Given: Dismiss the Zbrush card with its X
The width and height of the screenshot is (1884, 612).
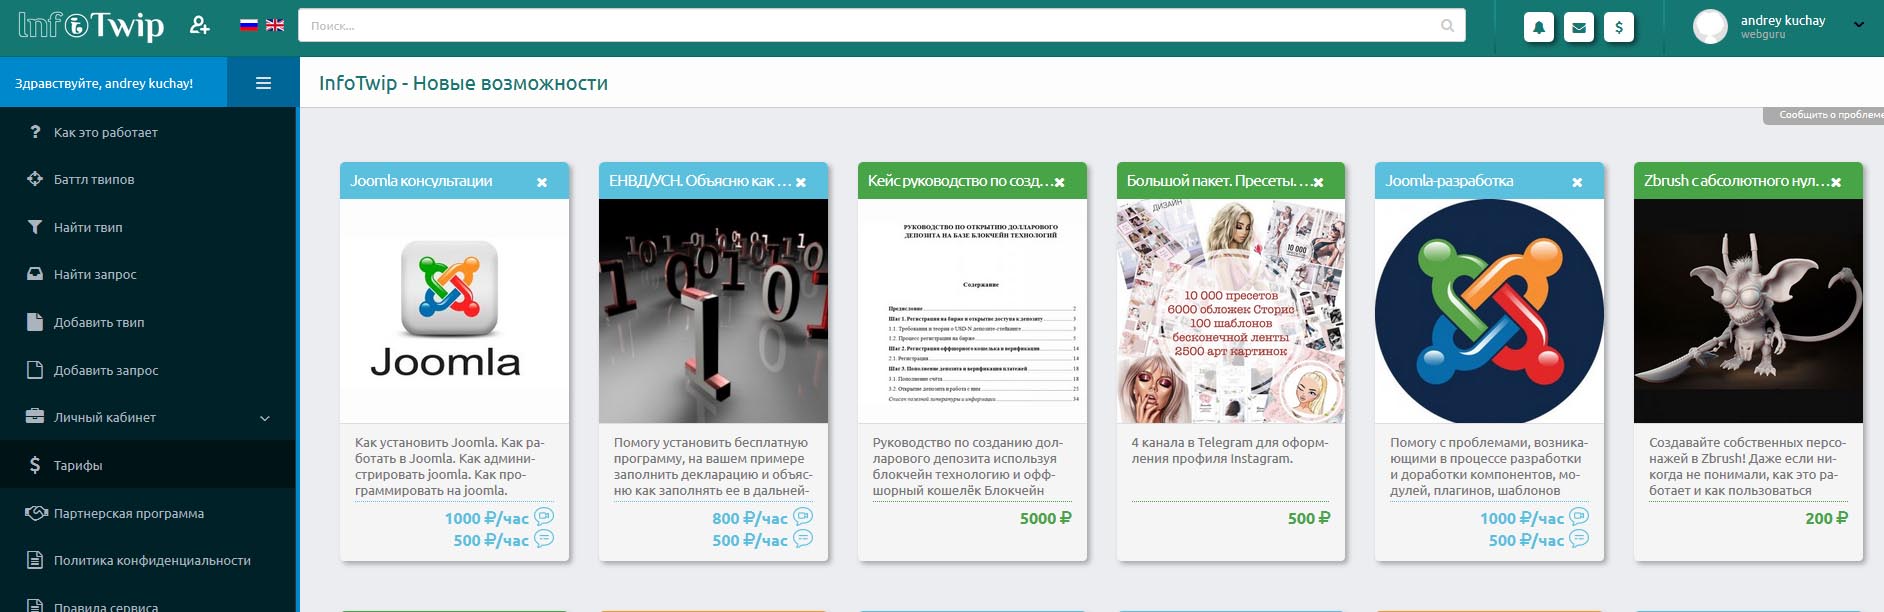Looking at the screenshot, I should click(1836, 182).
